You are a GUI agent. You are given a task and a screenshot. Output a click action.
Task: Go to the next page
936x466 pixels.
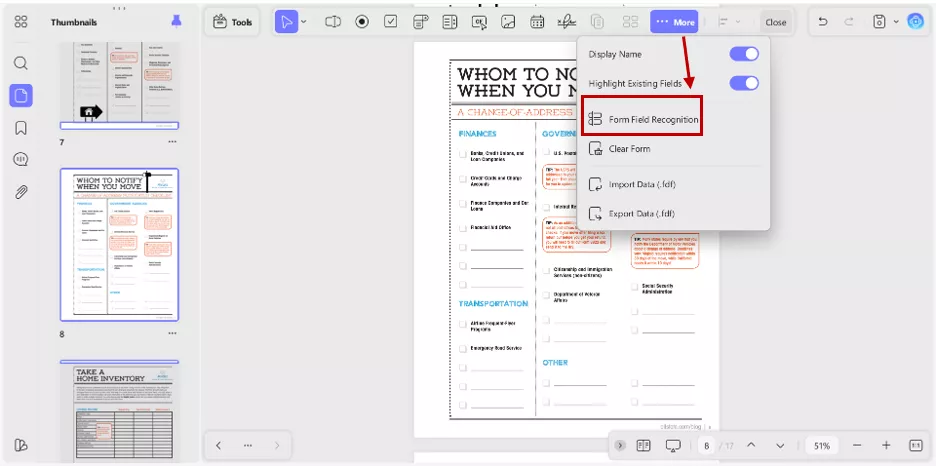[x=780, y=445]
